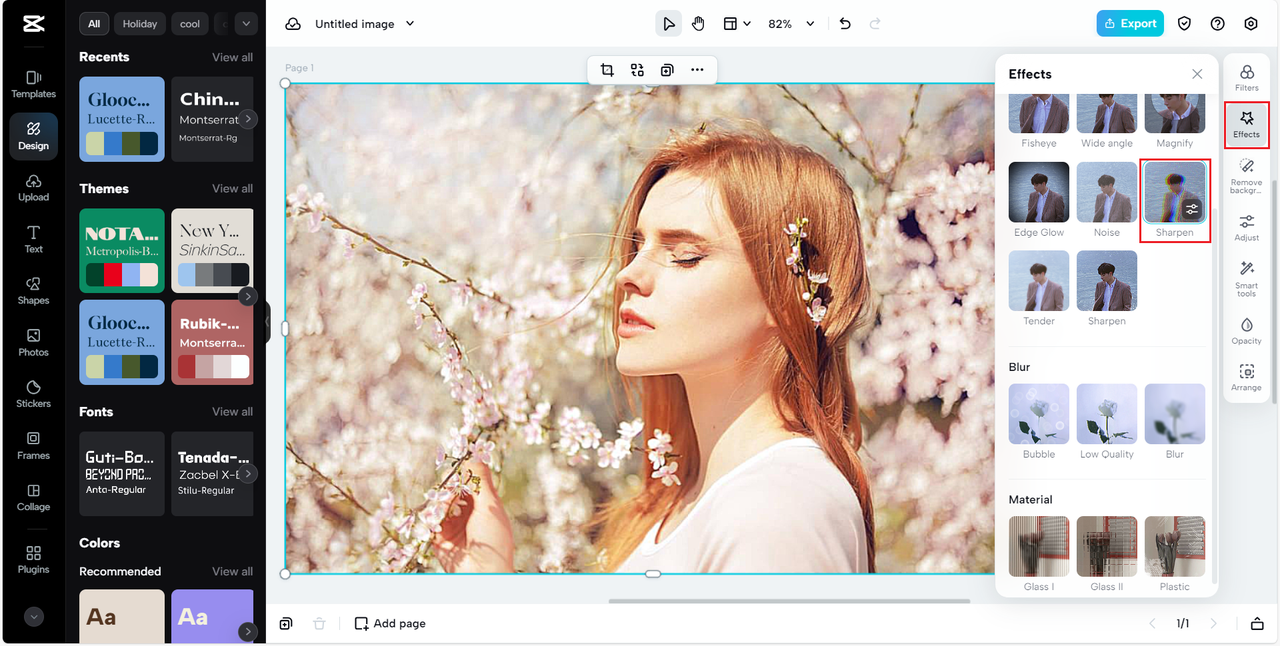Open the Photos panel
1280x646 pixels.
point(33,342)
